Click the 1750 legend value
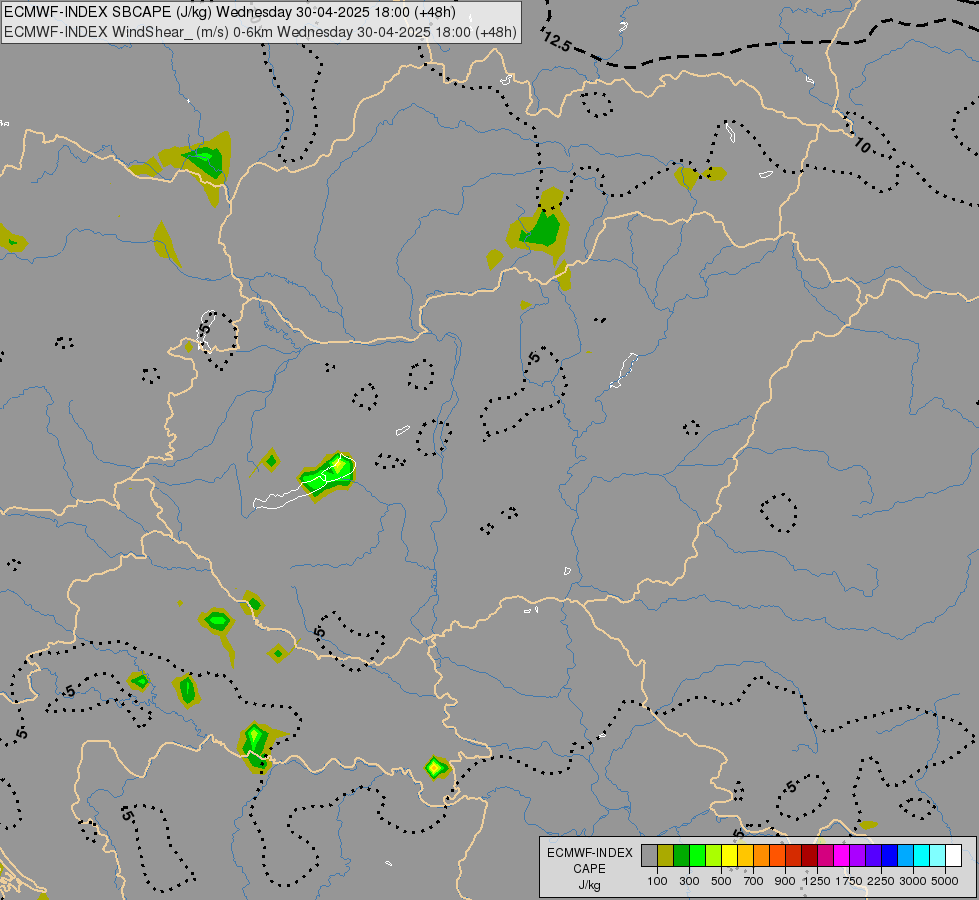This screenshot has height=900, width=979. [849, 881]
